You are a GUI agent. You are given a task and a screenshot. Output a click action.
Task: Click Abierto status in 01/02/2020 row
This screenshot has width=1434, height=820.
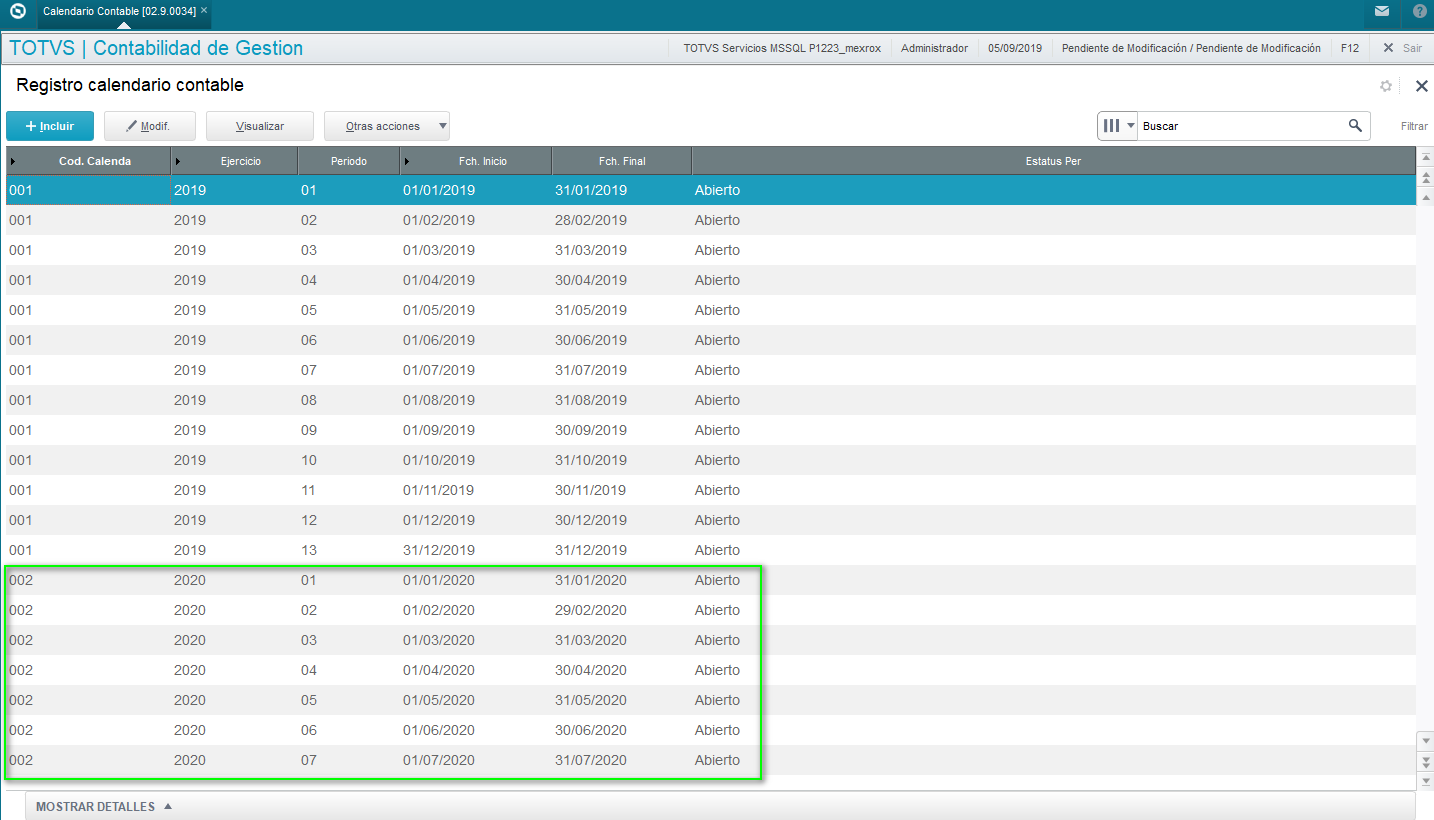coord(717,610)
